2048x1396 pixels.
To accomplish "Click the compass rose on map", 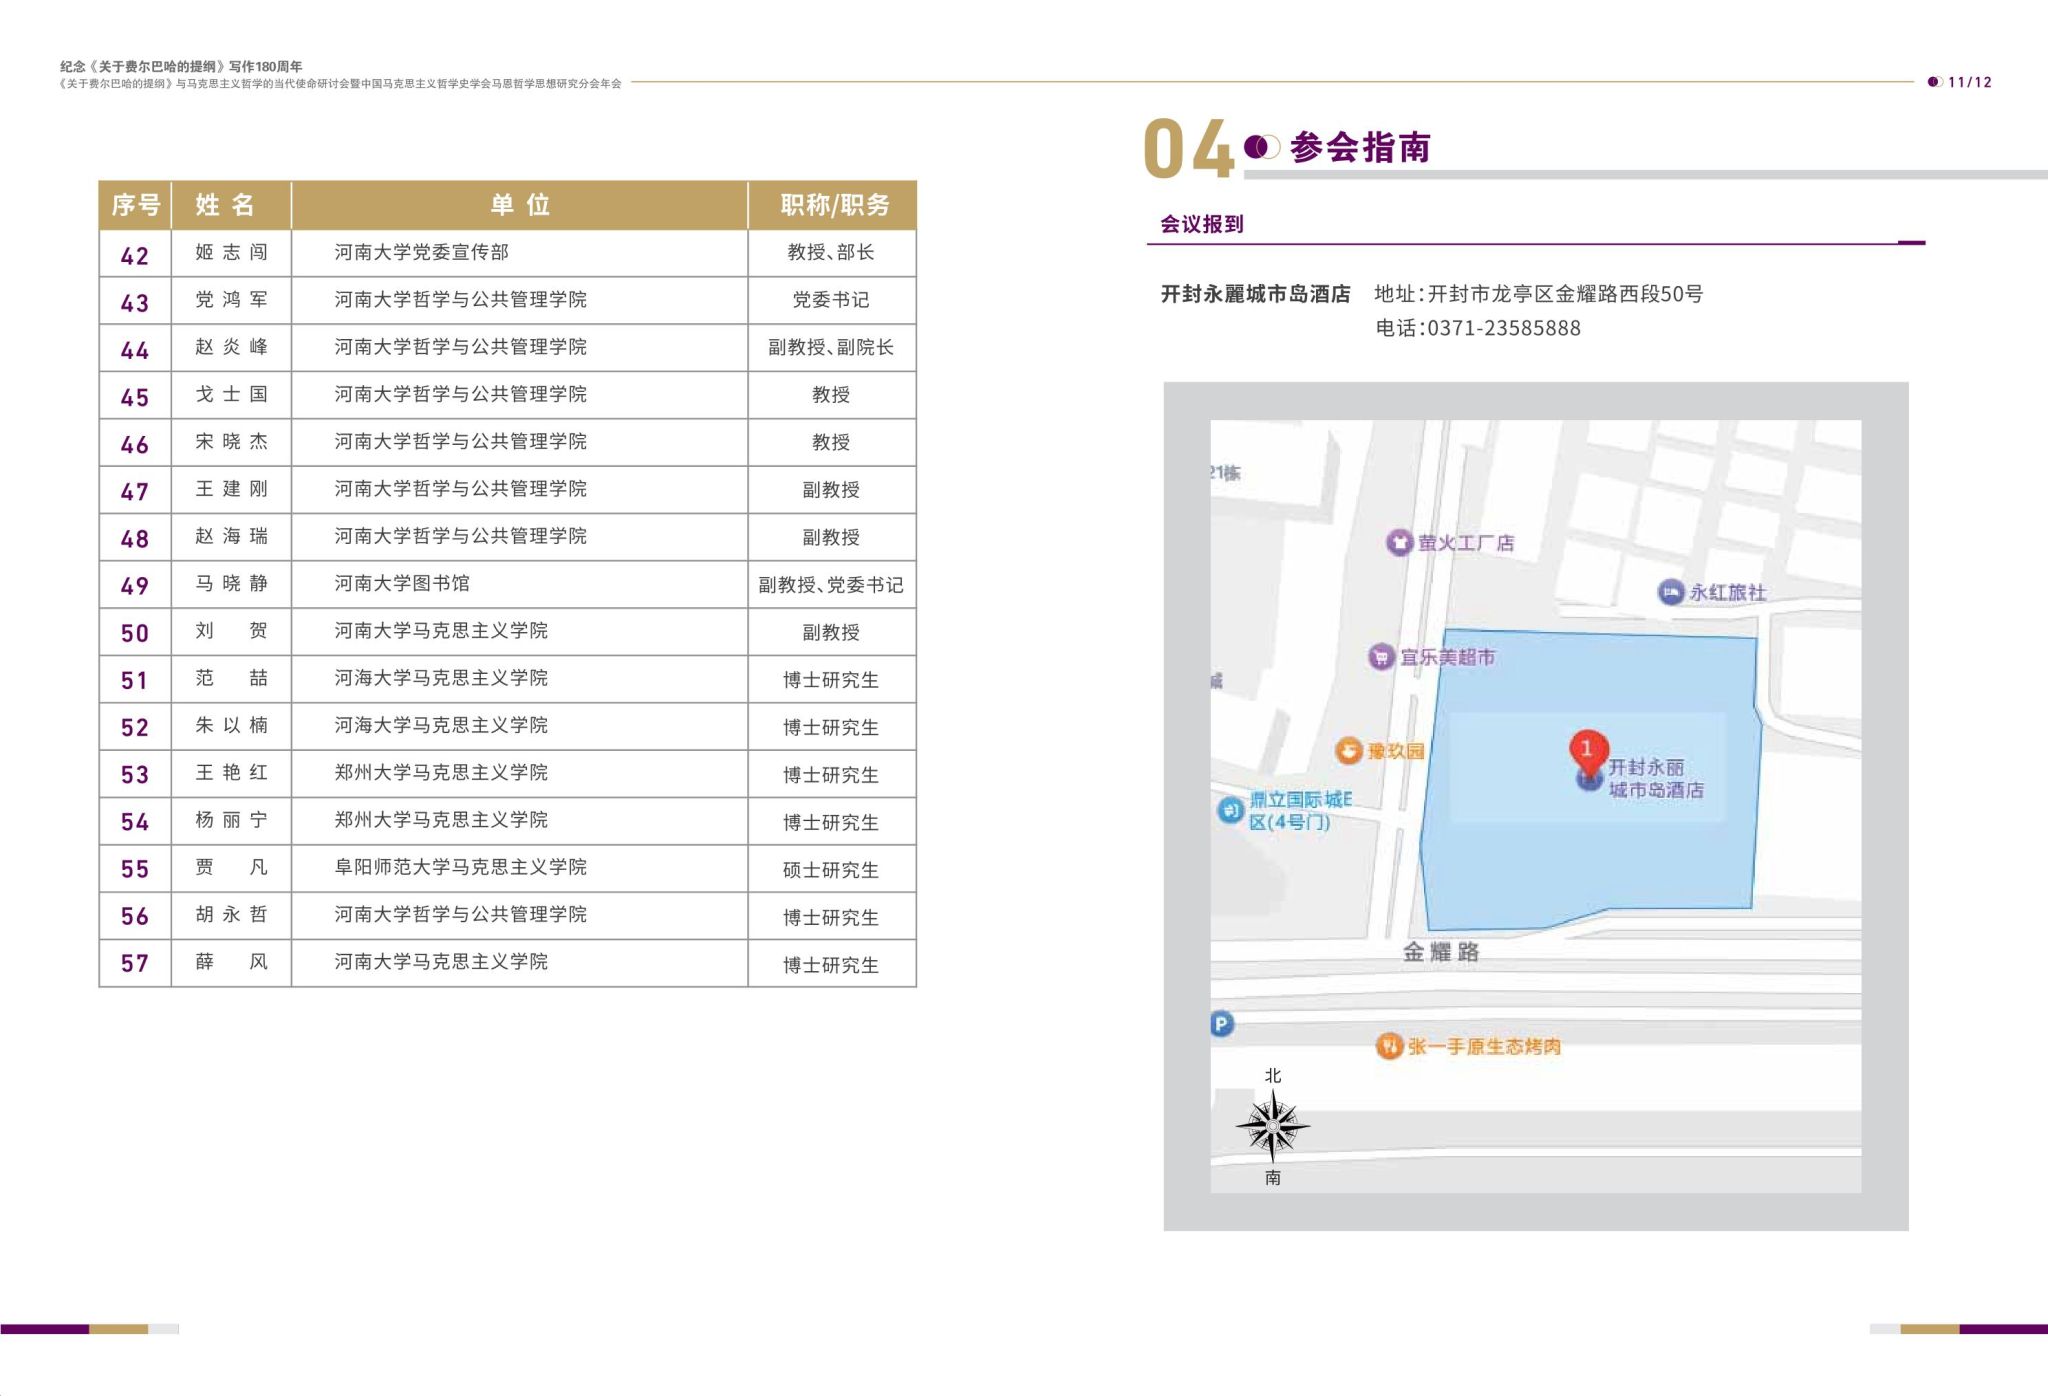I will (x=1272, y=1127).
